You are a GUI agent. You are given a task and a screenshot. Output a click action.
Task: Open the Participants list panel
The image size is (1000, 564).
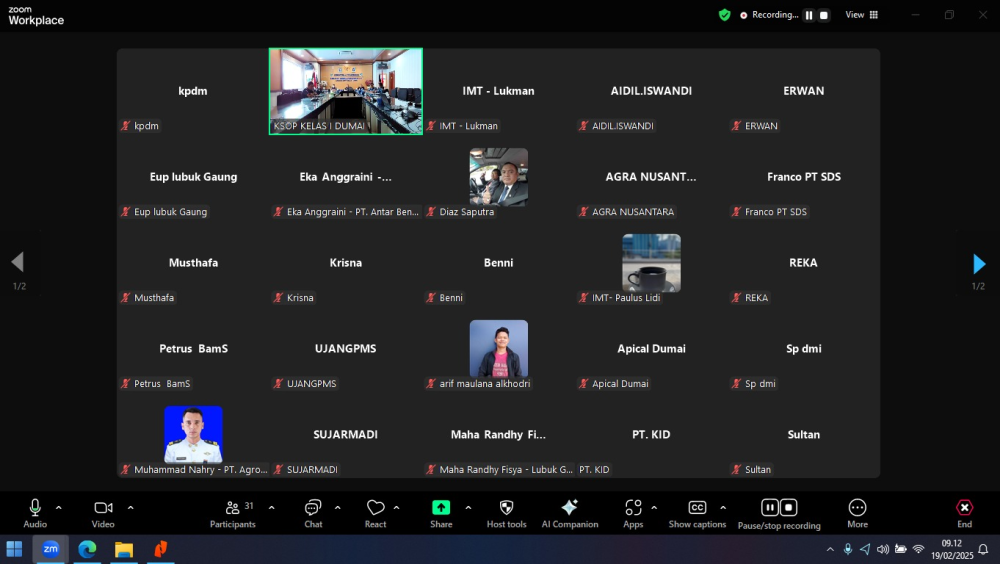click(233, 514)
